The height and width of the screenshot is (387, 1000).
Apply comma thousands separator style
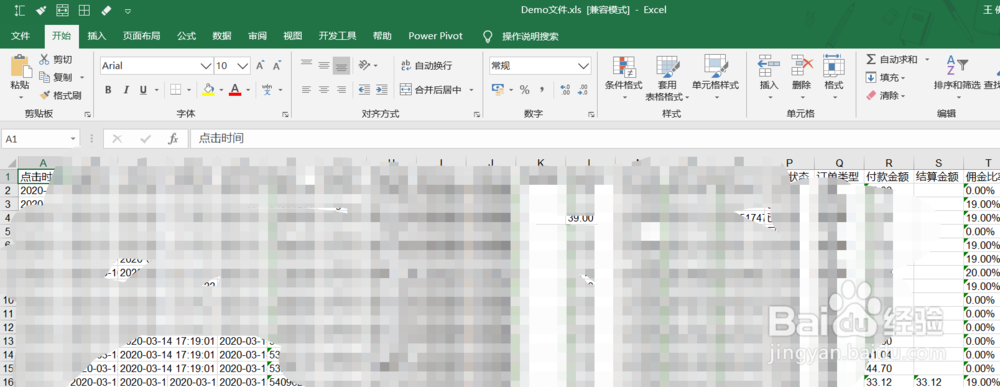point(541,90)
